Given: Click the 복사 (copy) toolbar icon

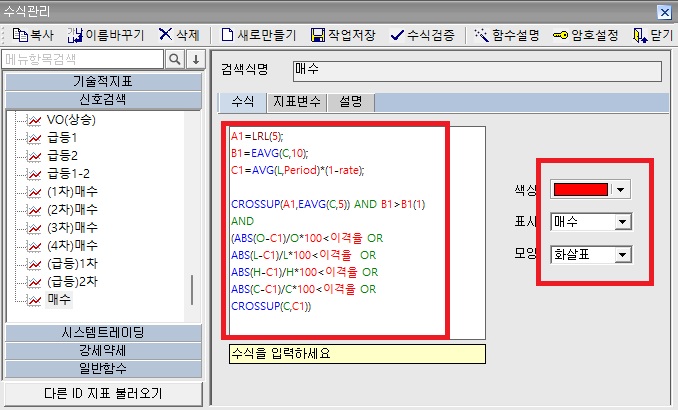Looking at the screenshot, I should (x=20, y=35).
